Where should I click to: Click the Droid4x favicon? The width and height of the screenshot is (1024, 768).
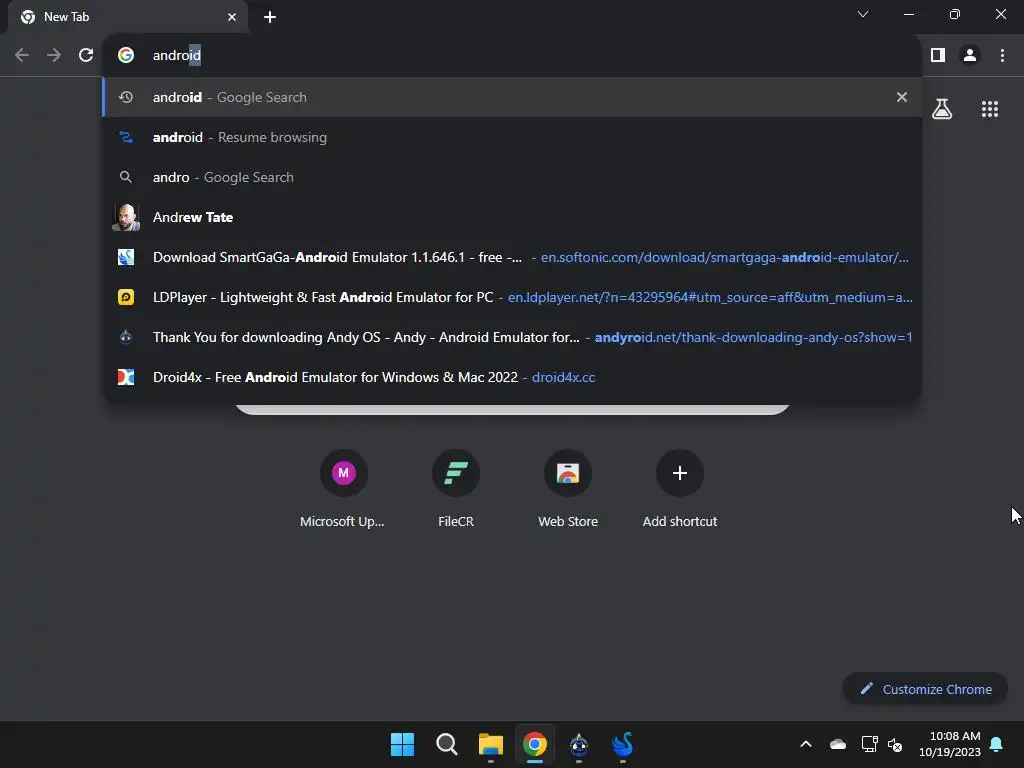tap(126, 377)
